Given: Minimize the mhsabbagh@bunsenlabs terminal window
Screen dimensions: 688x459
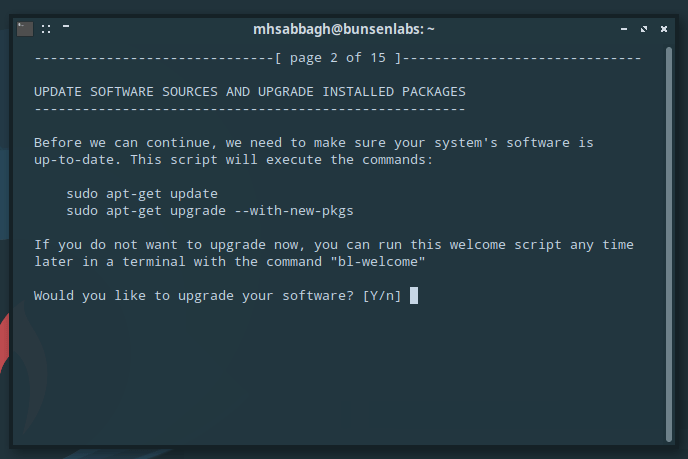Looking at the screenshot, I should pyautogui.click(x=624, y=29).
